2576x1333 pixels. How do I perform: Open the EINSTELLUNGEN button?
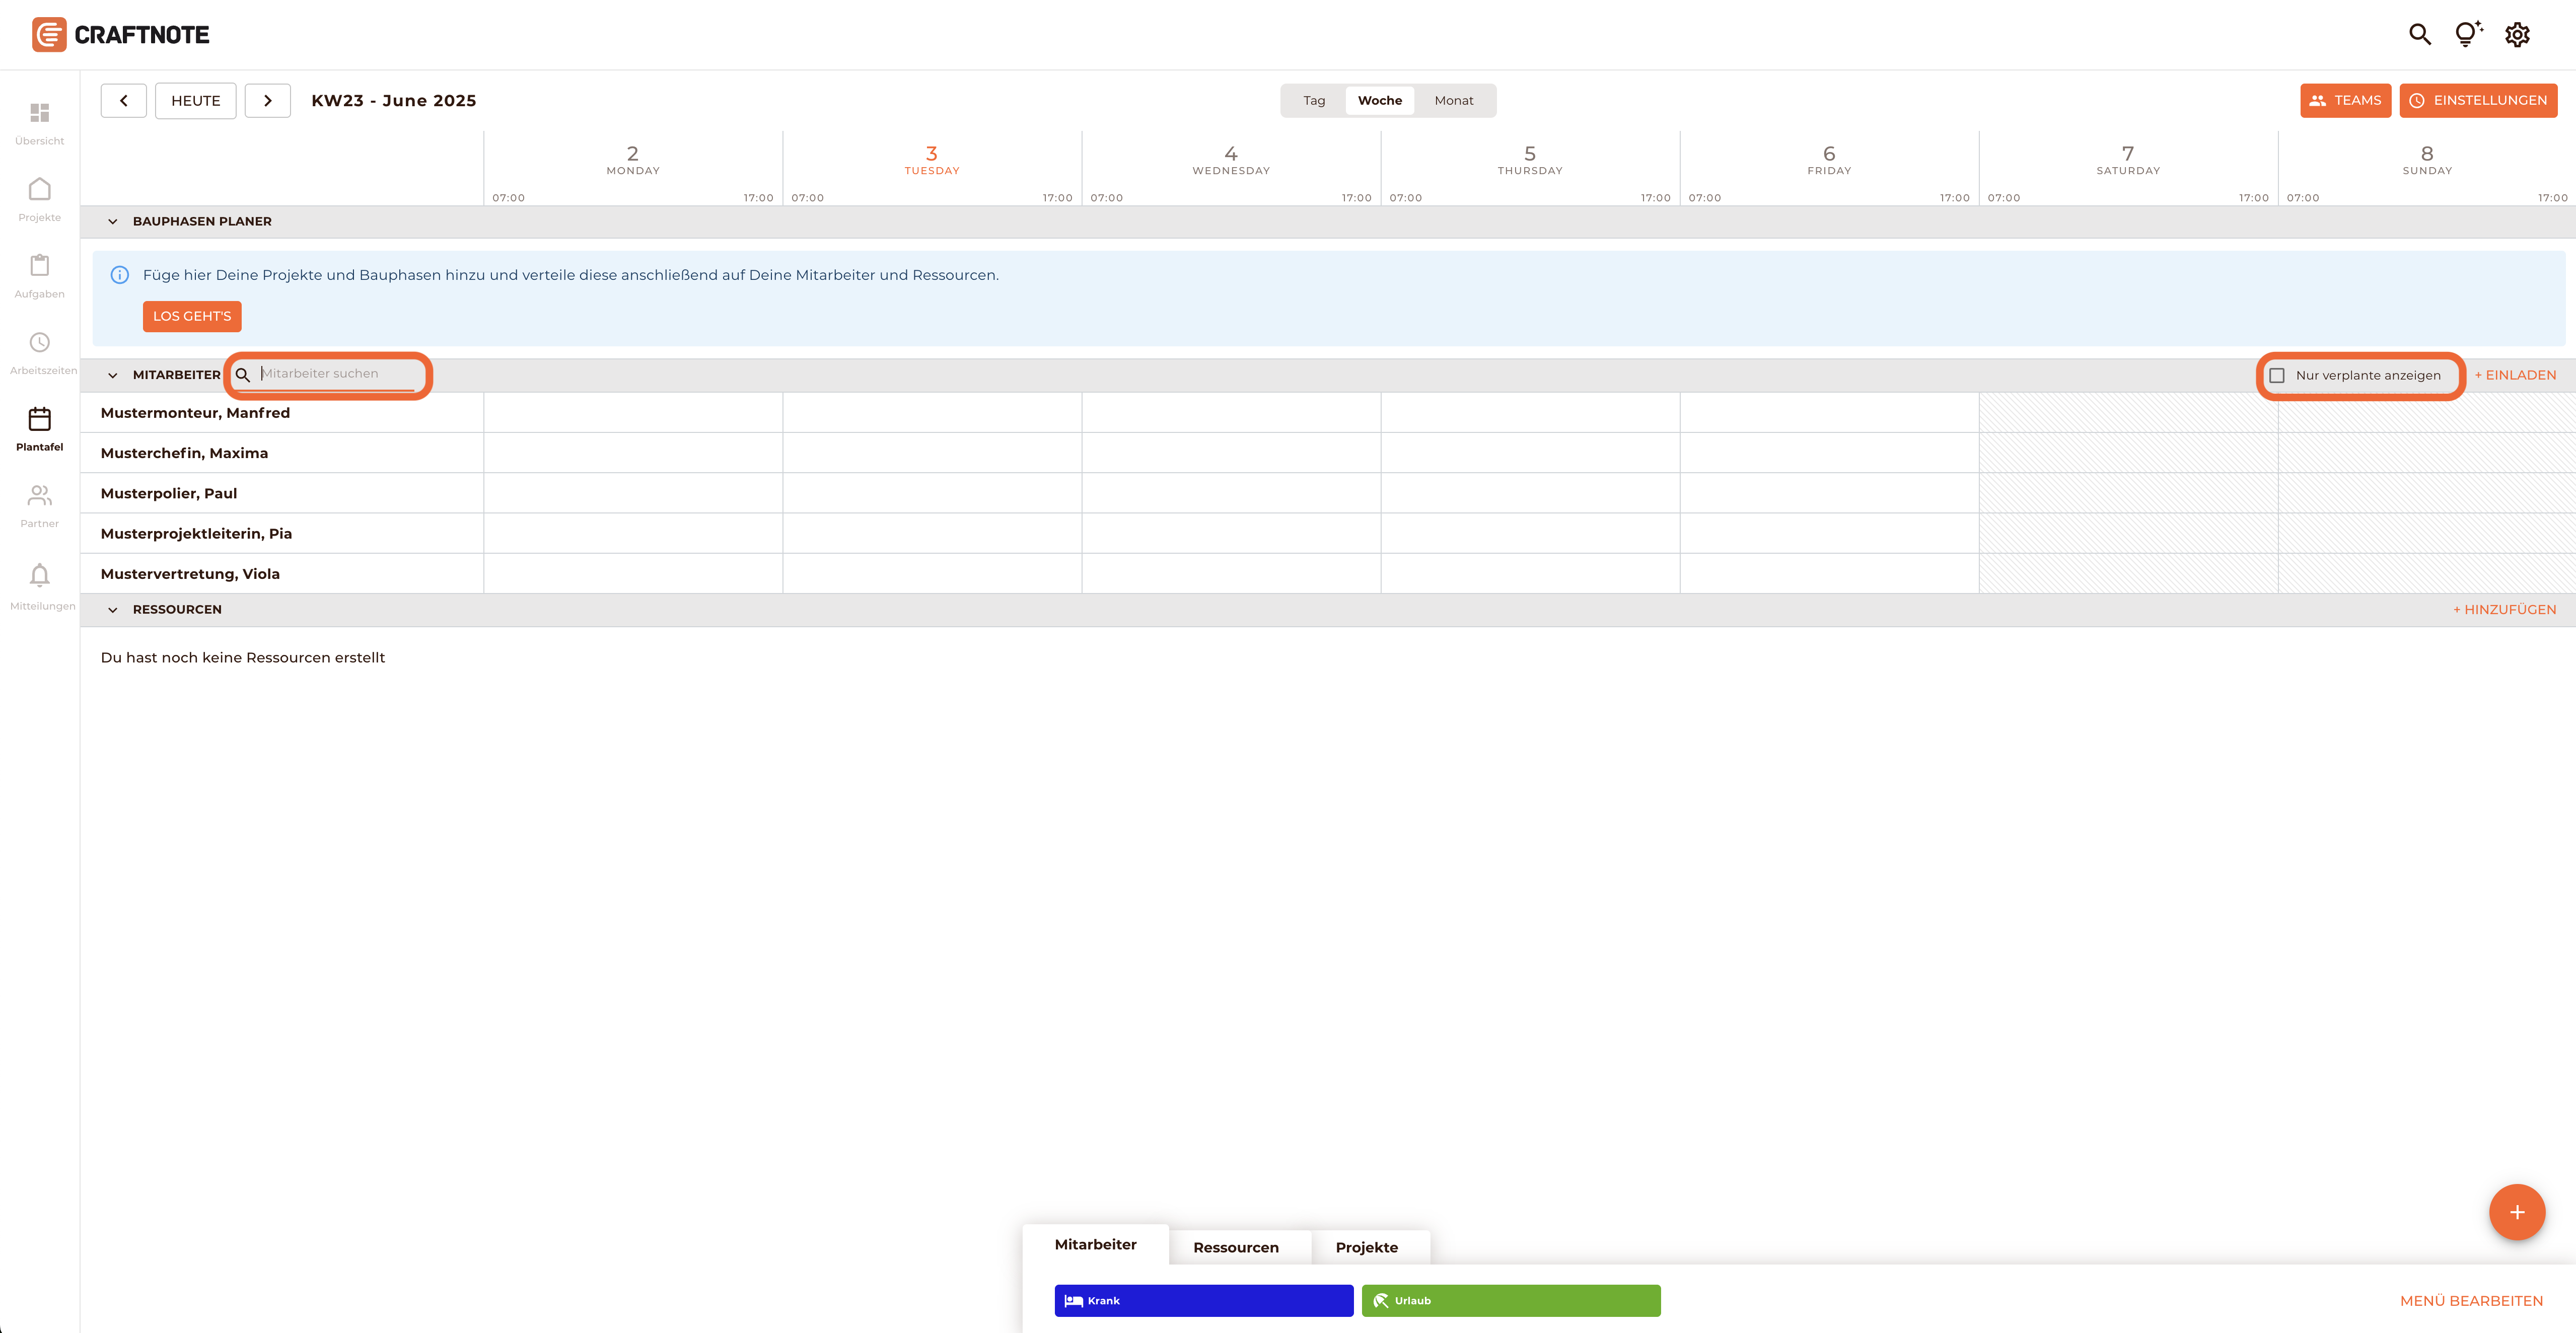pos(2478,101)
